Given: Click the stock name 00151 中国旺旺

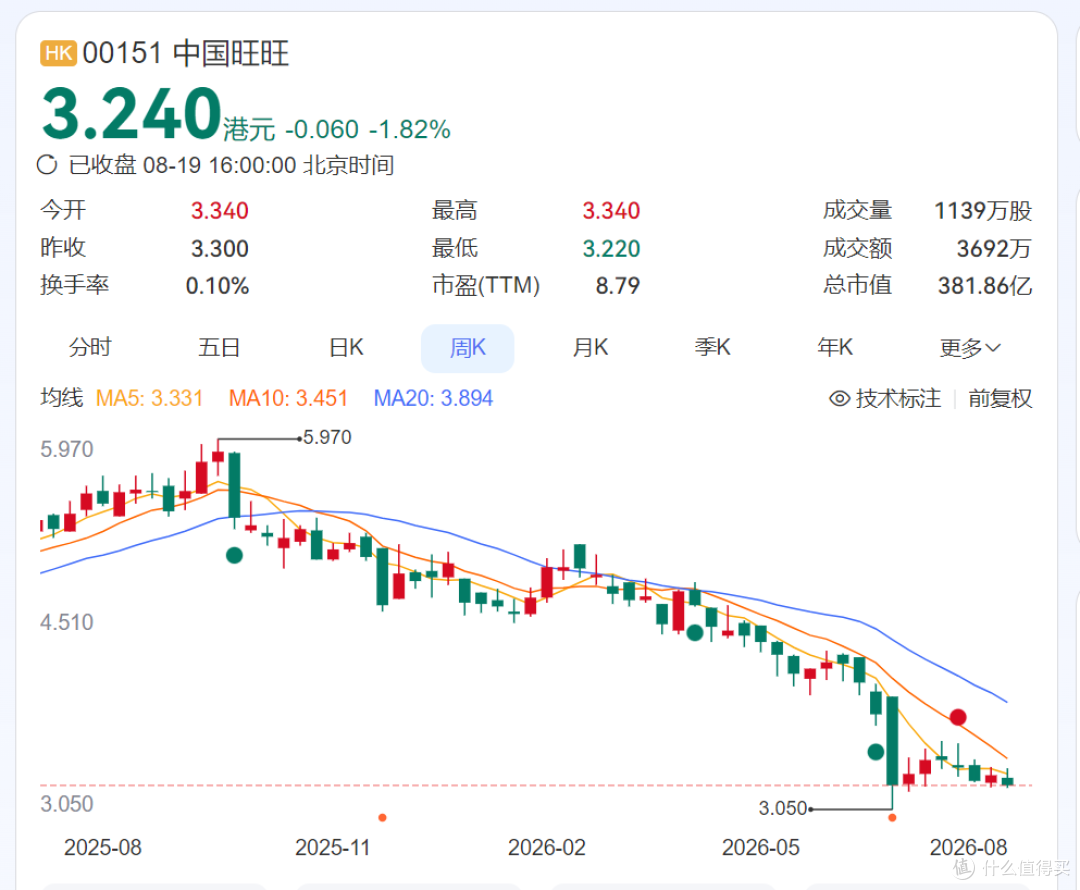Looking at the screenshot, I should tap(186, 53).
